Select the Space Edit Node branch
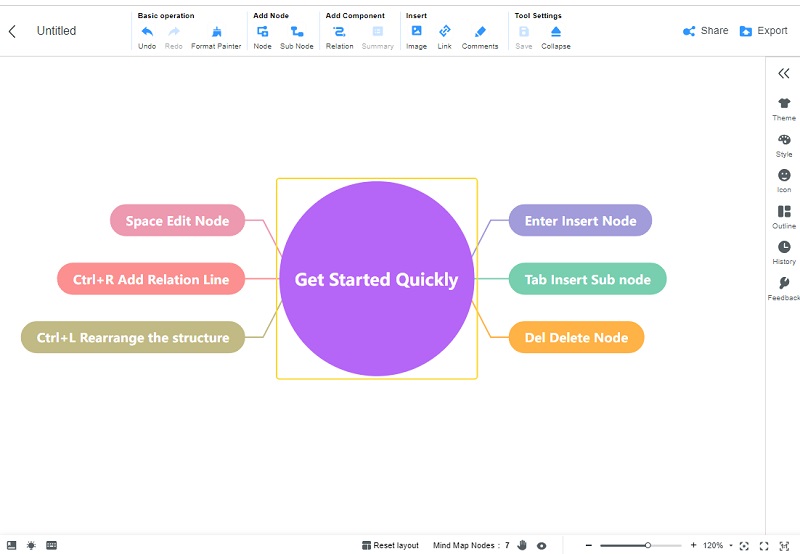Image resolution: width=800 pixels, height=554 pixels. point(178,220)
